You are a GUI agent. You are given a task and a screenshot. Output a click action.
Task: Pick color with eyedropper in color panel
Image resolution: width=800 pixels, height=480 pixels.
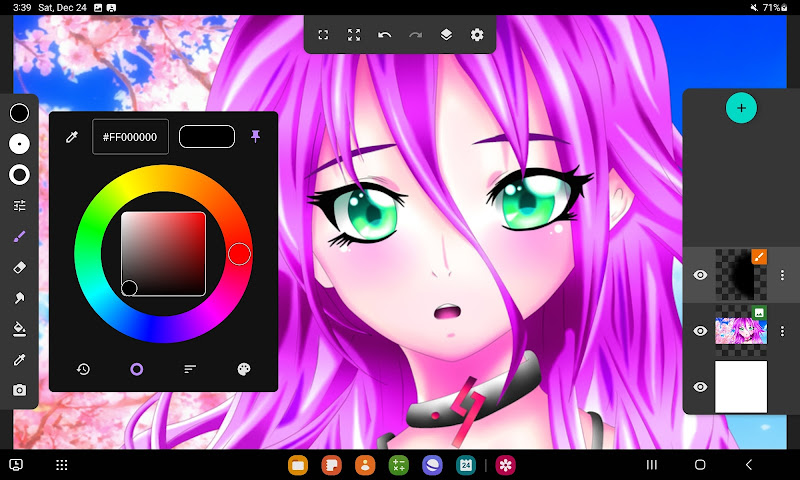tap(72, 137)
